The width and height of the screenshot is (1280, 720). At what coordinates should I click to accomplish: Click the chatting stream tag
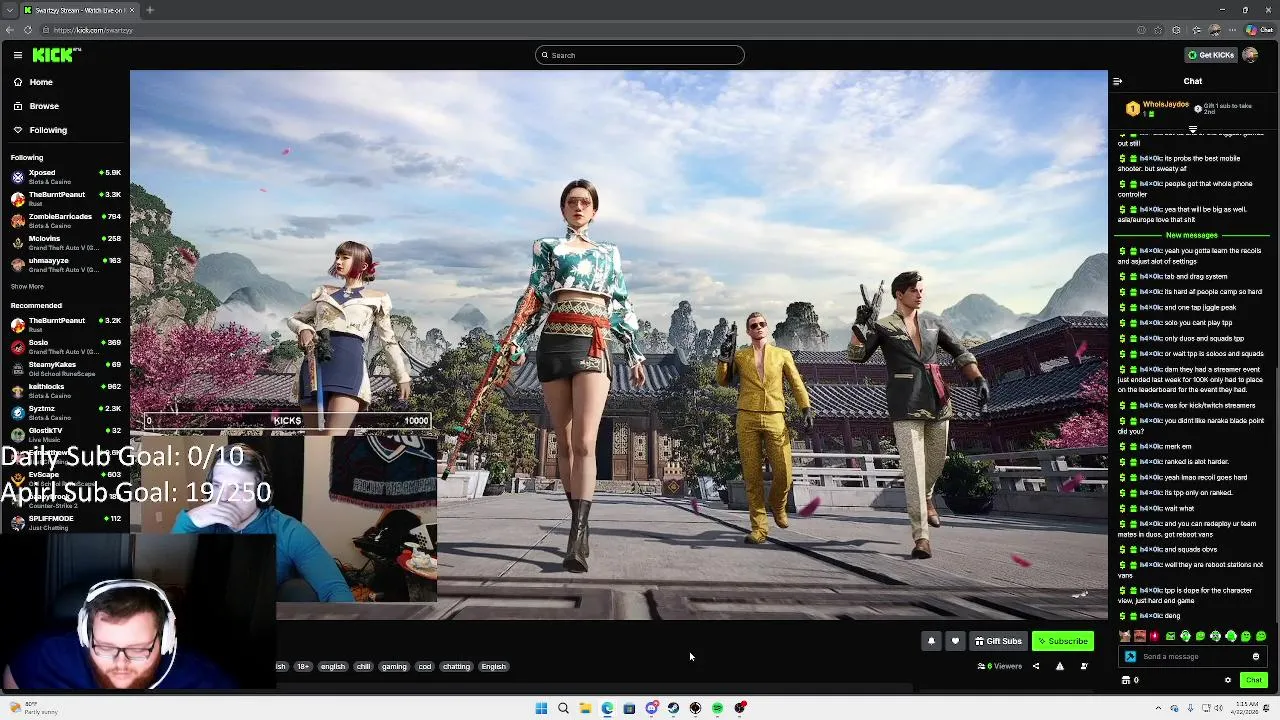(456, 666)
